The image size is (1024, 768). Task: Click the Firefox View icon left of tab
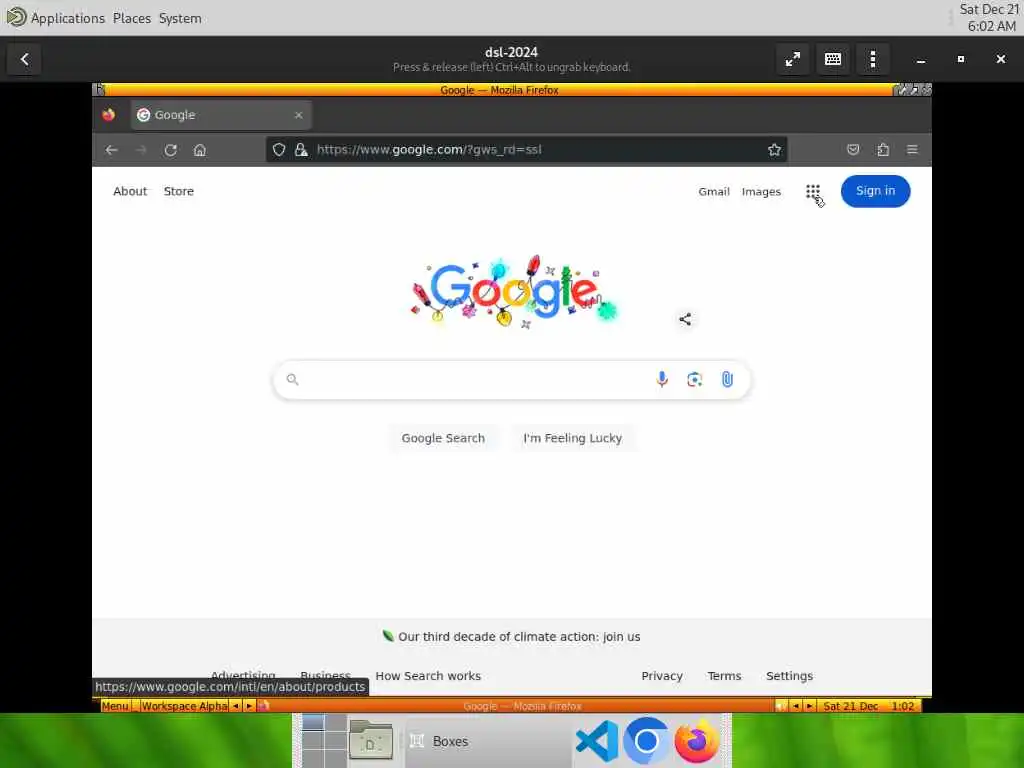coord(109,115)
